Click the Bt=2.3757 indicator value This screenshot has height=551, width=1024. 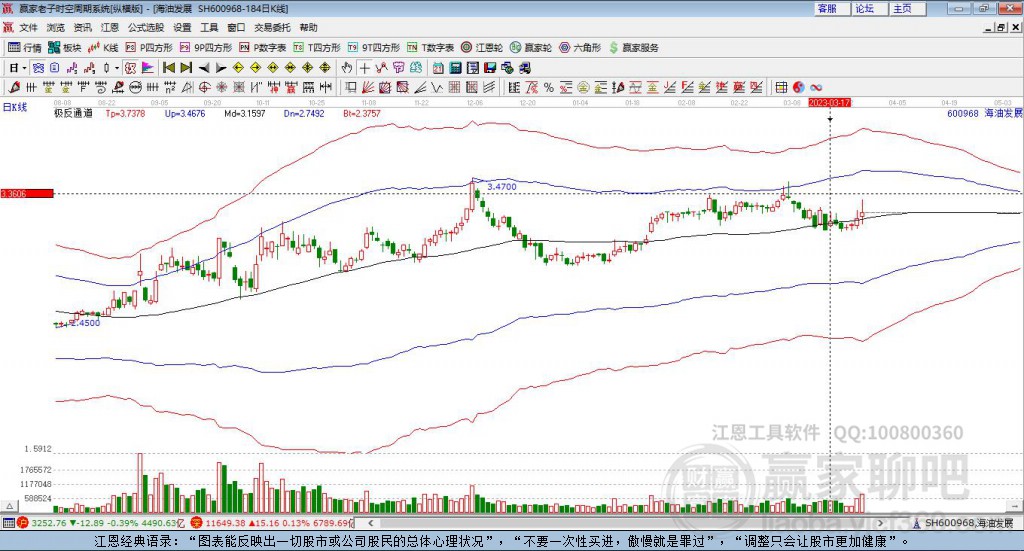[x=362, y=113]
